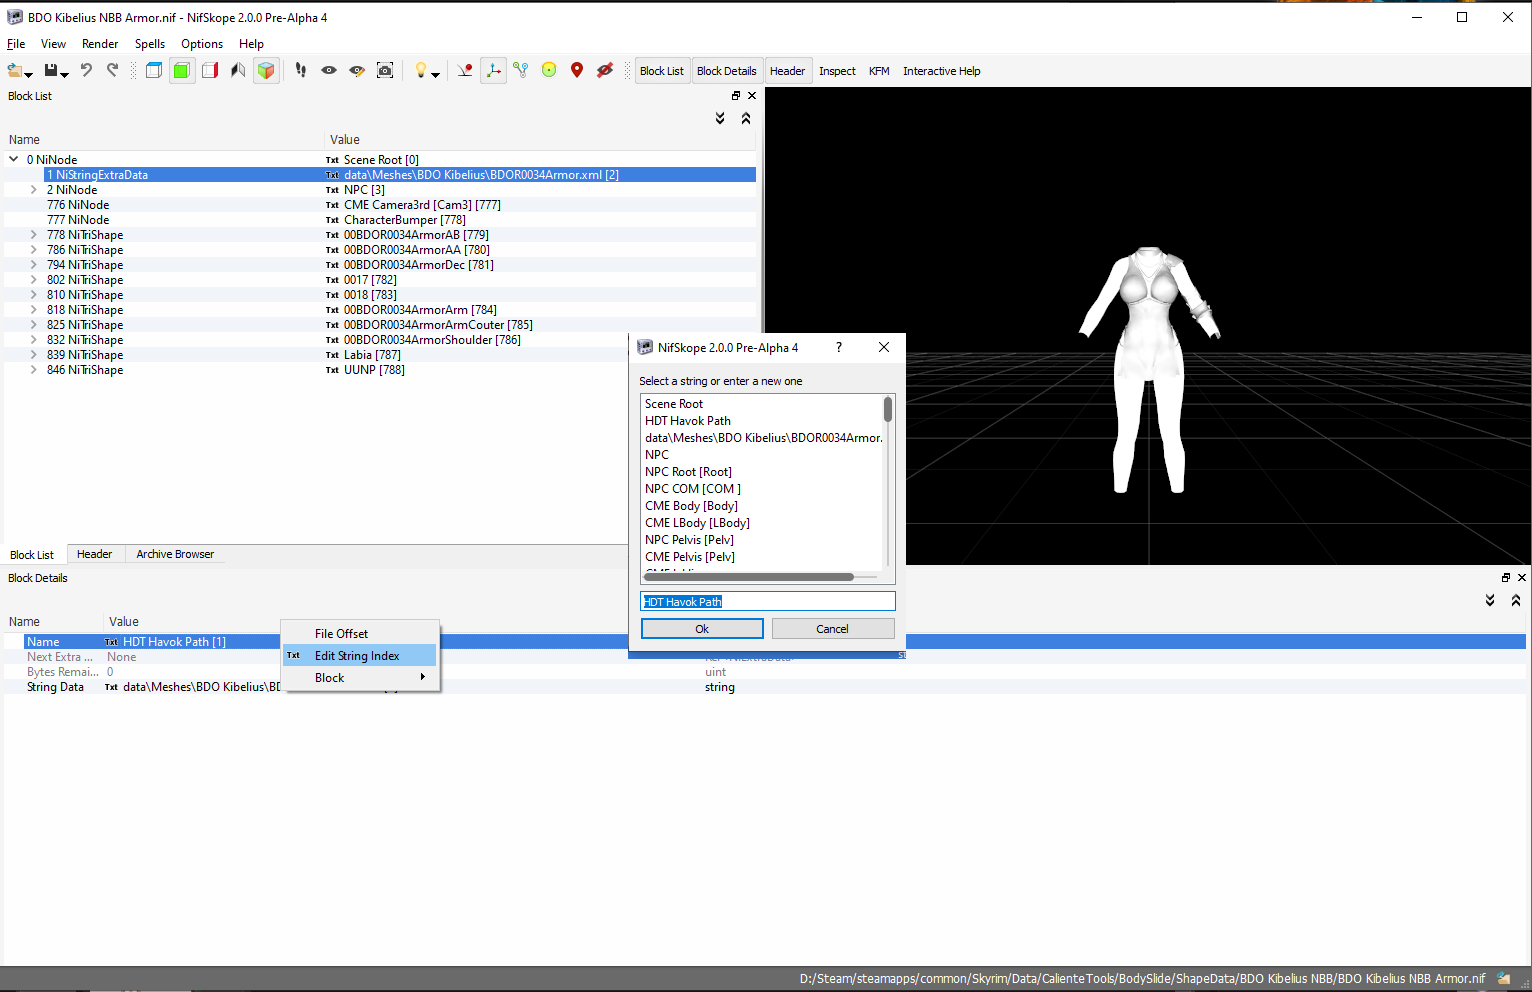Click the plain eye view icon
The height and width of the screenshot is (992, 1532).
click(329, 70)
